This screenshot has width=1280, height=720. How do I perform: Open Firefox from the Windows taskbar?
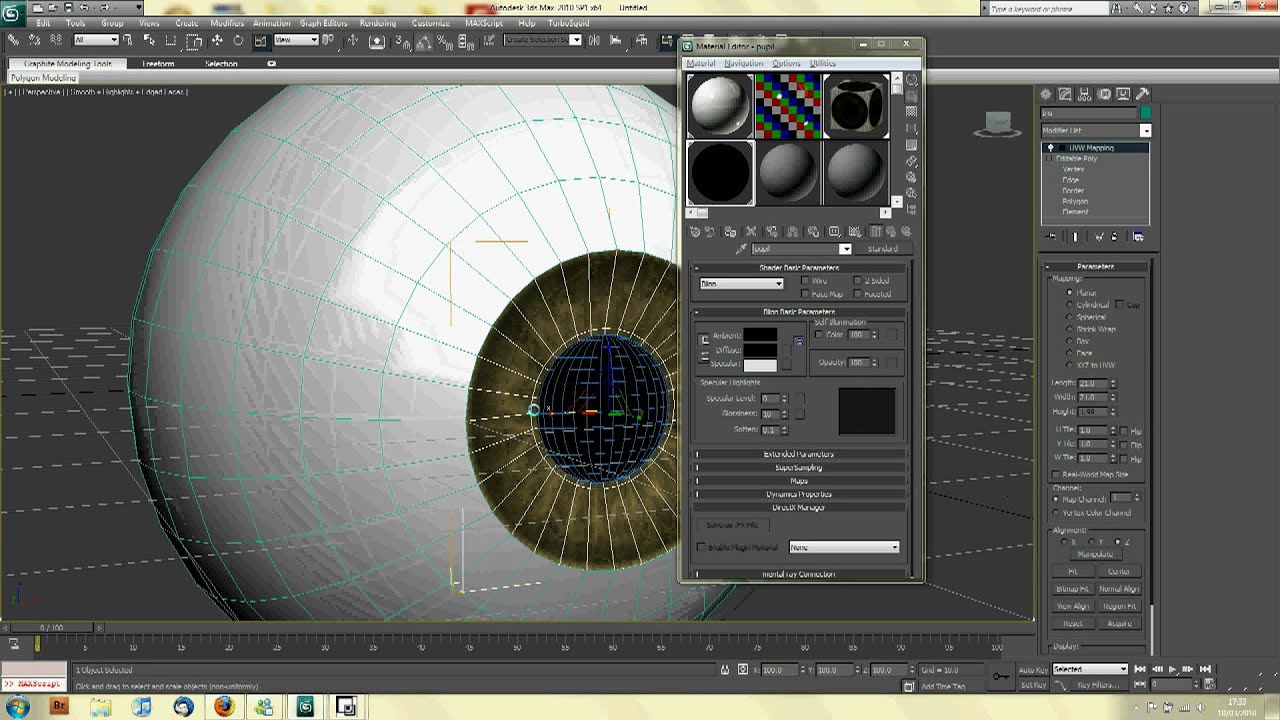223,706
